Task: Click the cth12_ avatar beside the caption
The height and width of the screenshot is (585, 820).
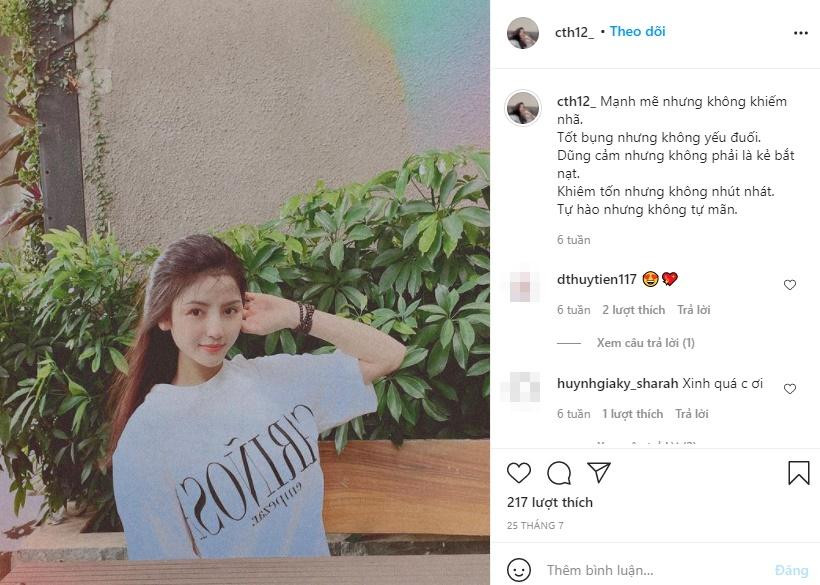Action: coord(523,108)
